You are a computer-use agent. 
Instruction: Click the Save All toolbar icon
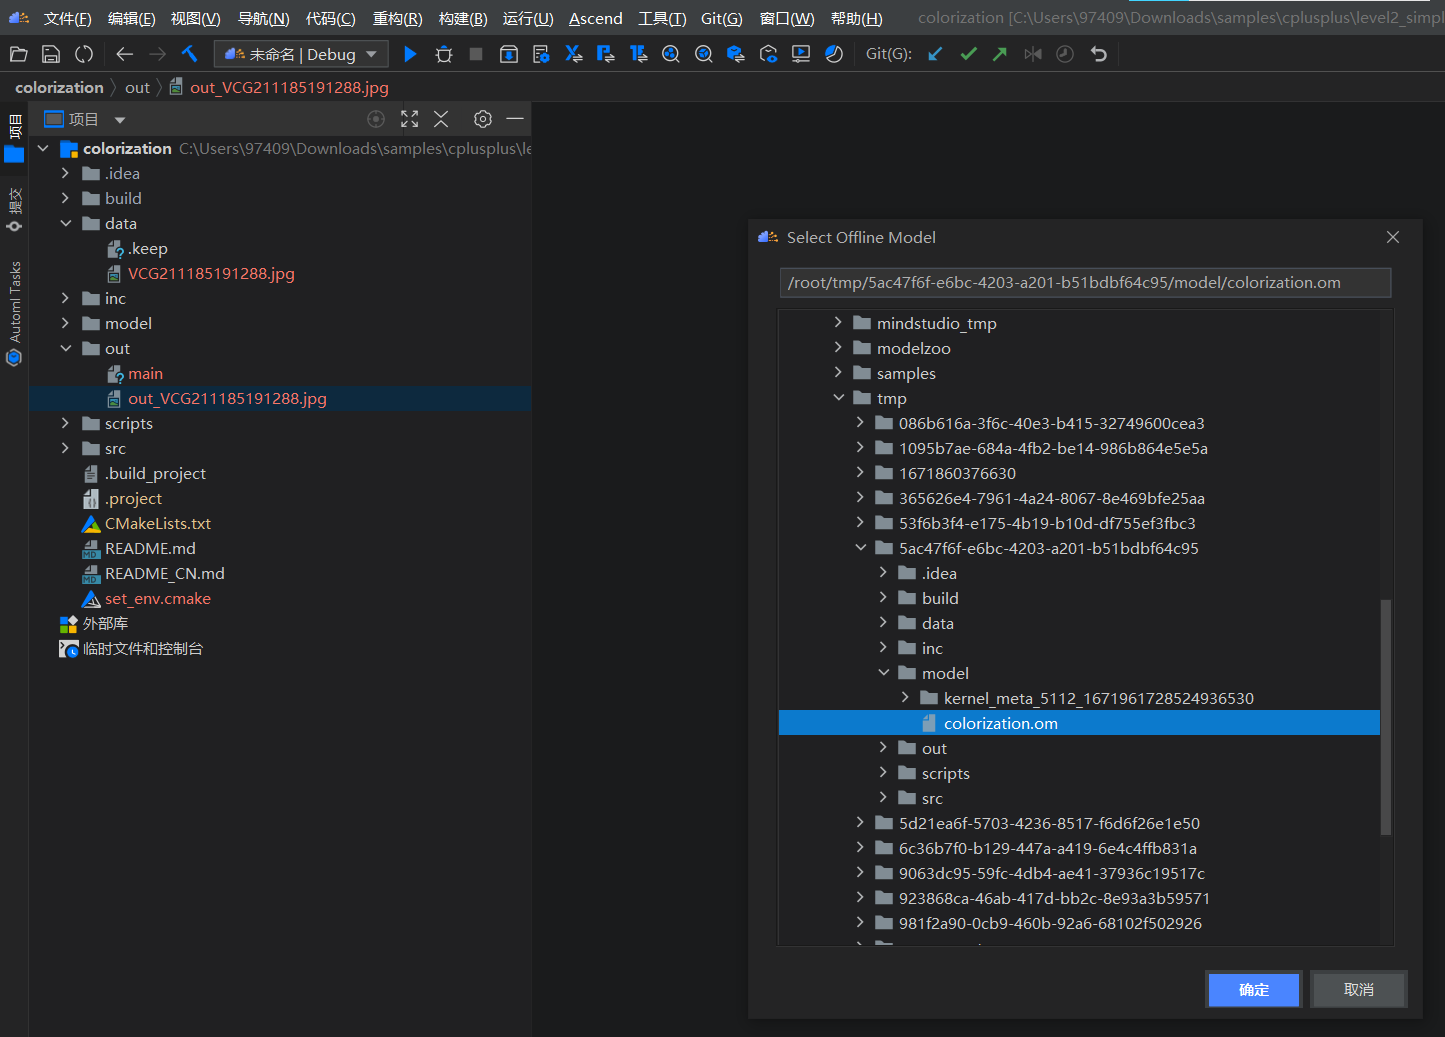click(51, 54)
